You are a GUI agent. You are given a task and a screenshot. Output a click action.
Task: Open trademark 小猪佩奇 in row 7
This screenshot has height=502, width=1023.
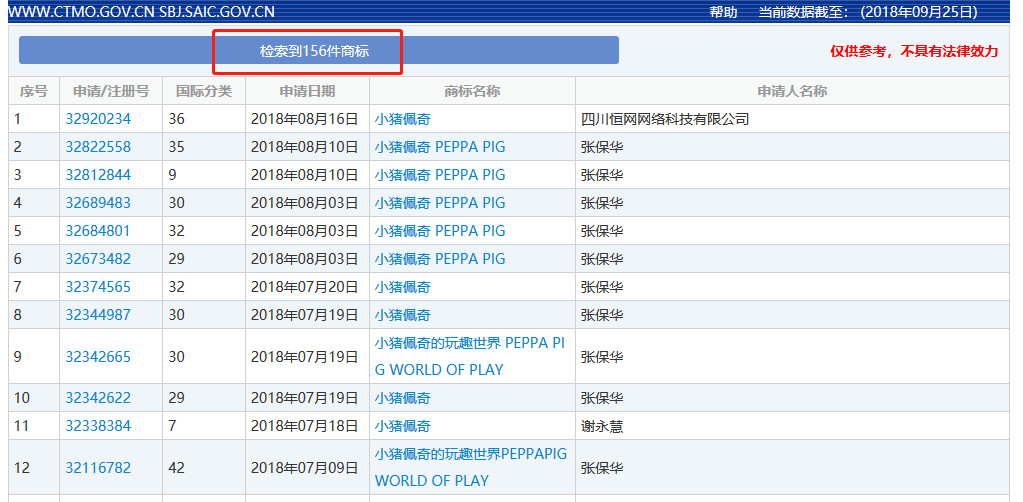pyautogui.click(x=403, y=287)
